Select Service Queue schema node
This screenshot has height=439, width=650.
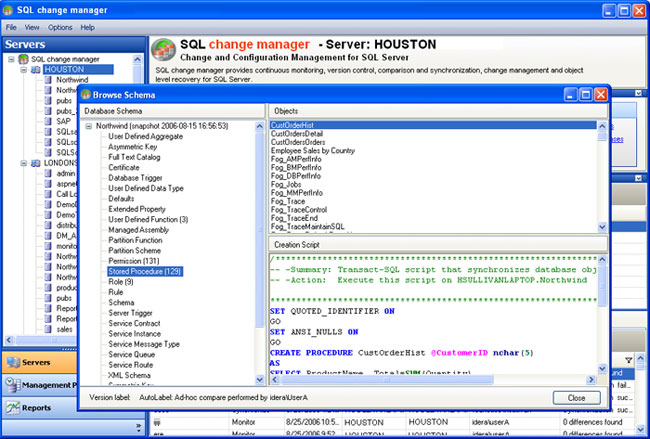(131, 354)
